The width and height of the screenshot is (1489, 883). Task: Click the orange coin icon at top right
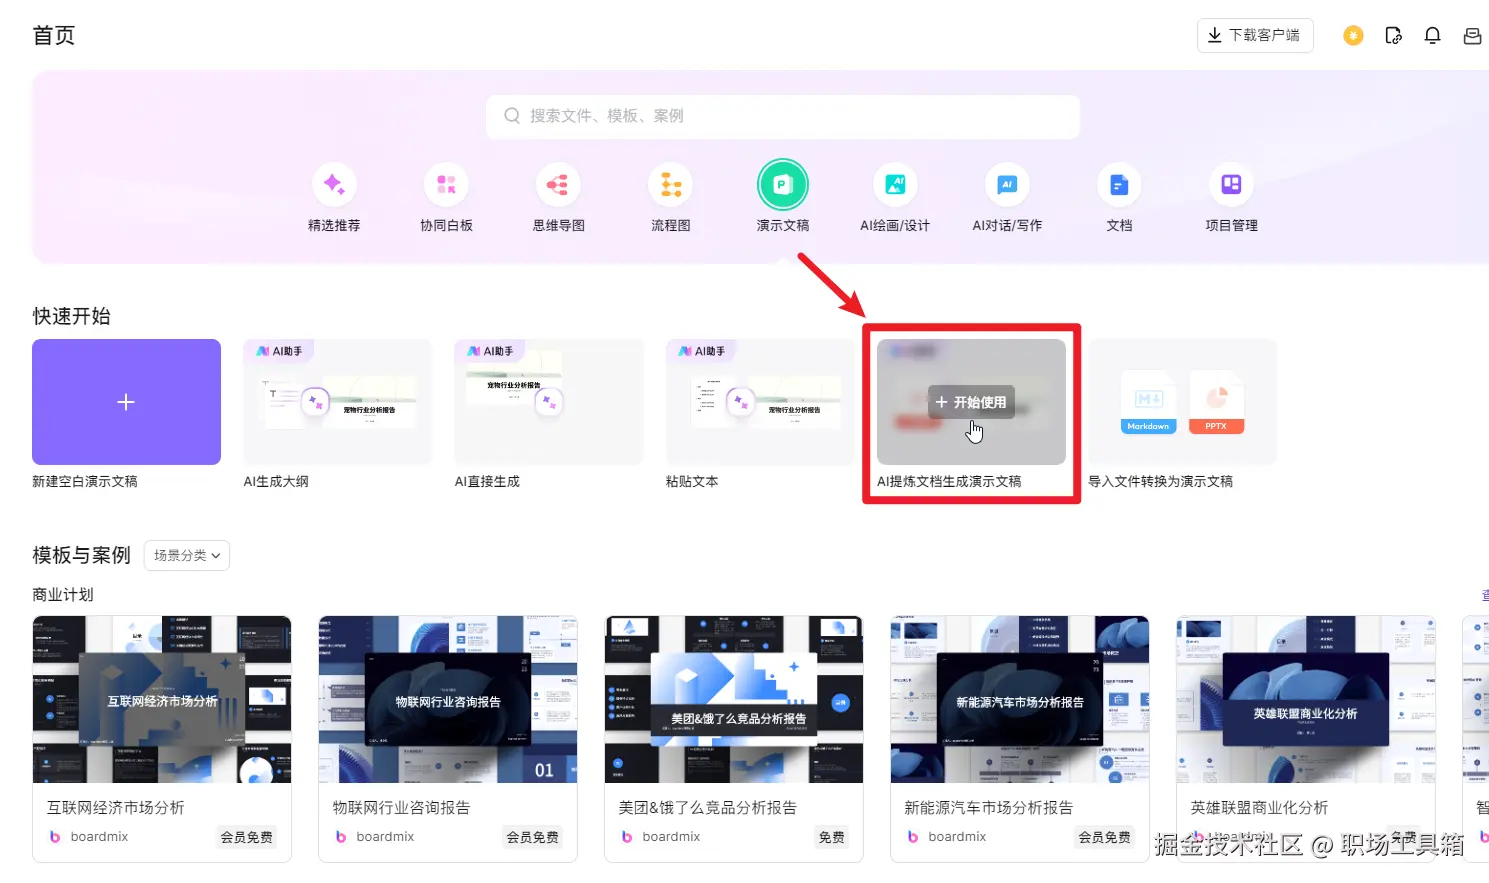[x=1353, y=36]
